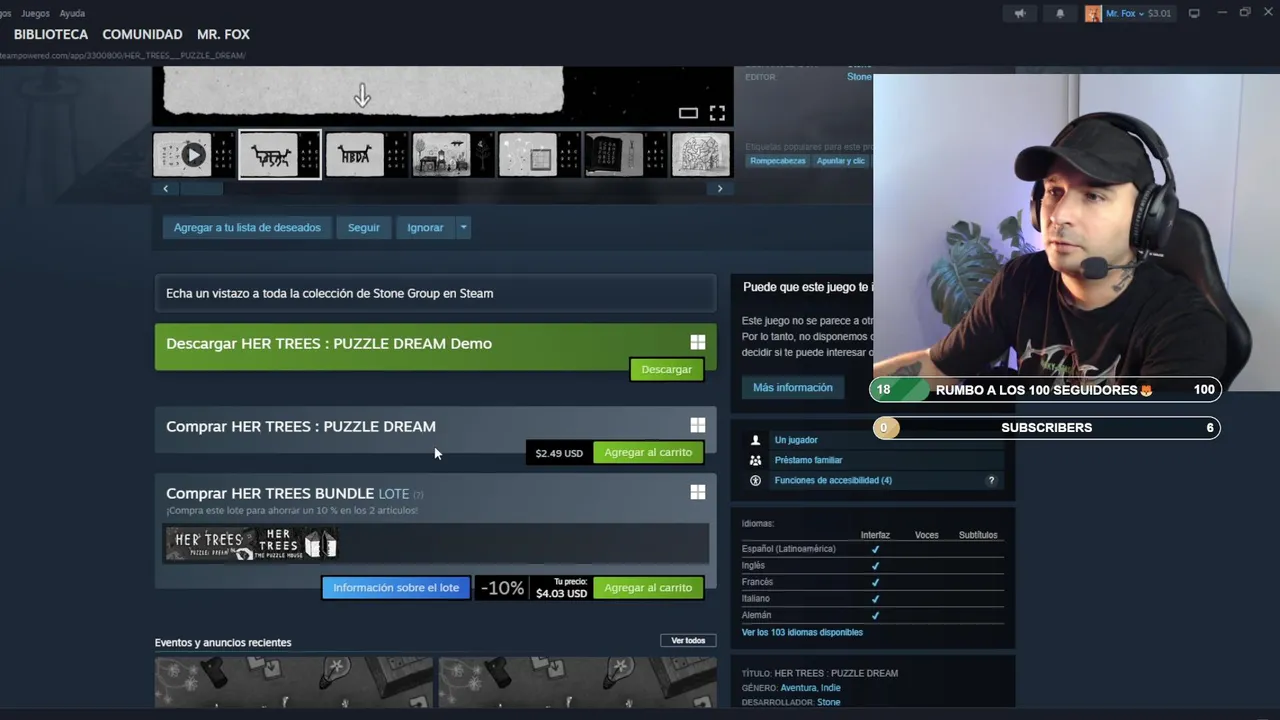
Task: Open the first recent event card
Action: click(x=294, y=682)
